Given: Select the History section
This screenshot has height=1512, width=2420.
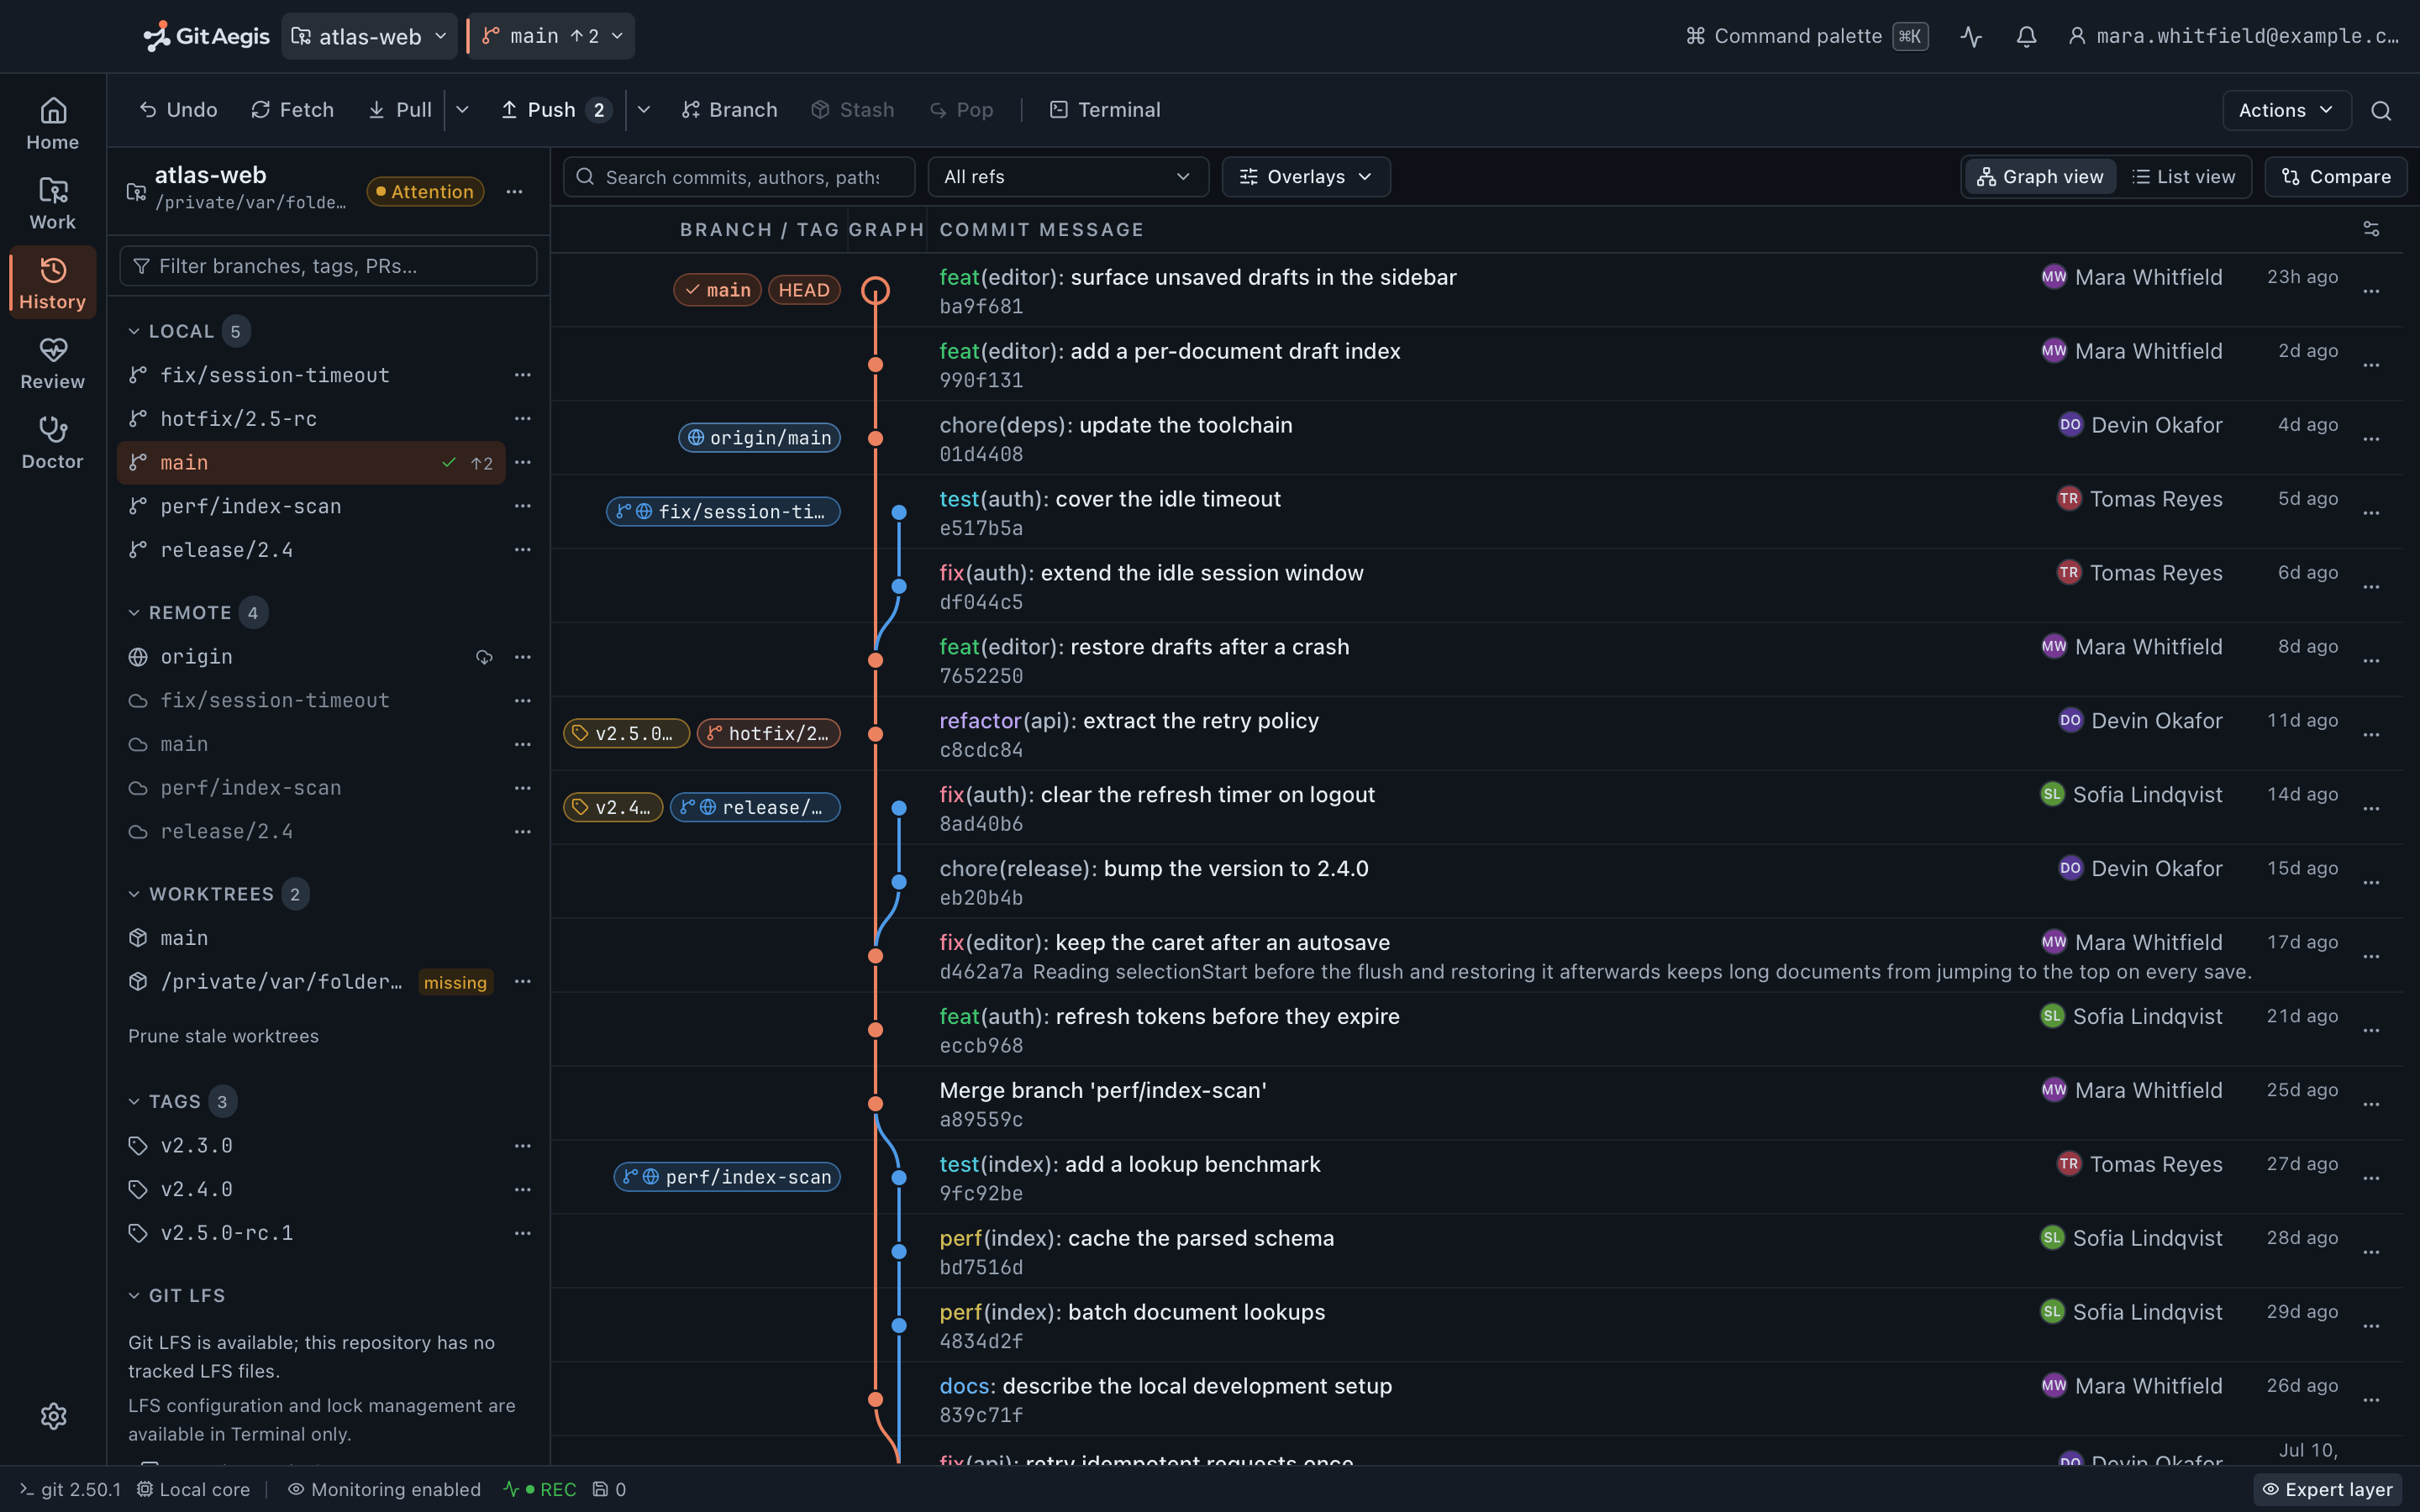Looking at the screenshot, I should 53,283.
